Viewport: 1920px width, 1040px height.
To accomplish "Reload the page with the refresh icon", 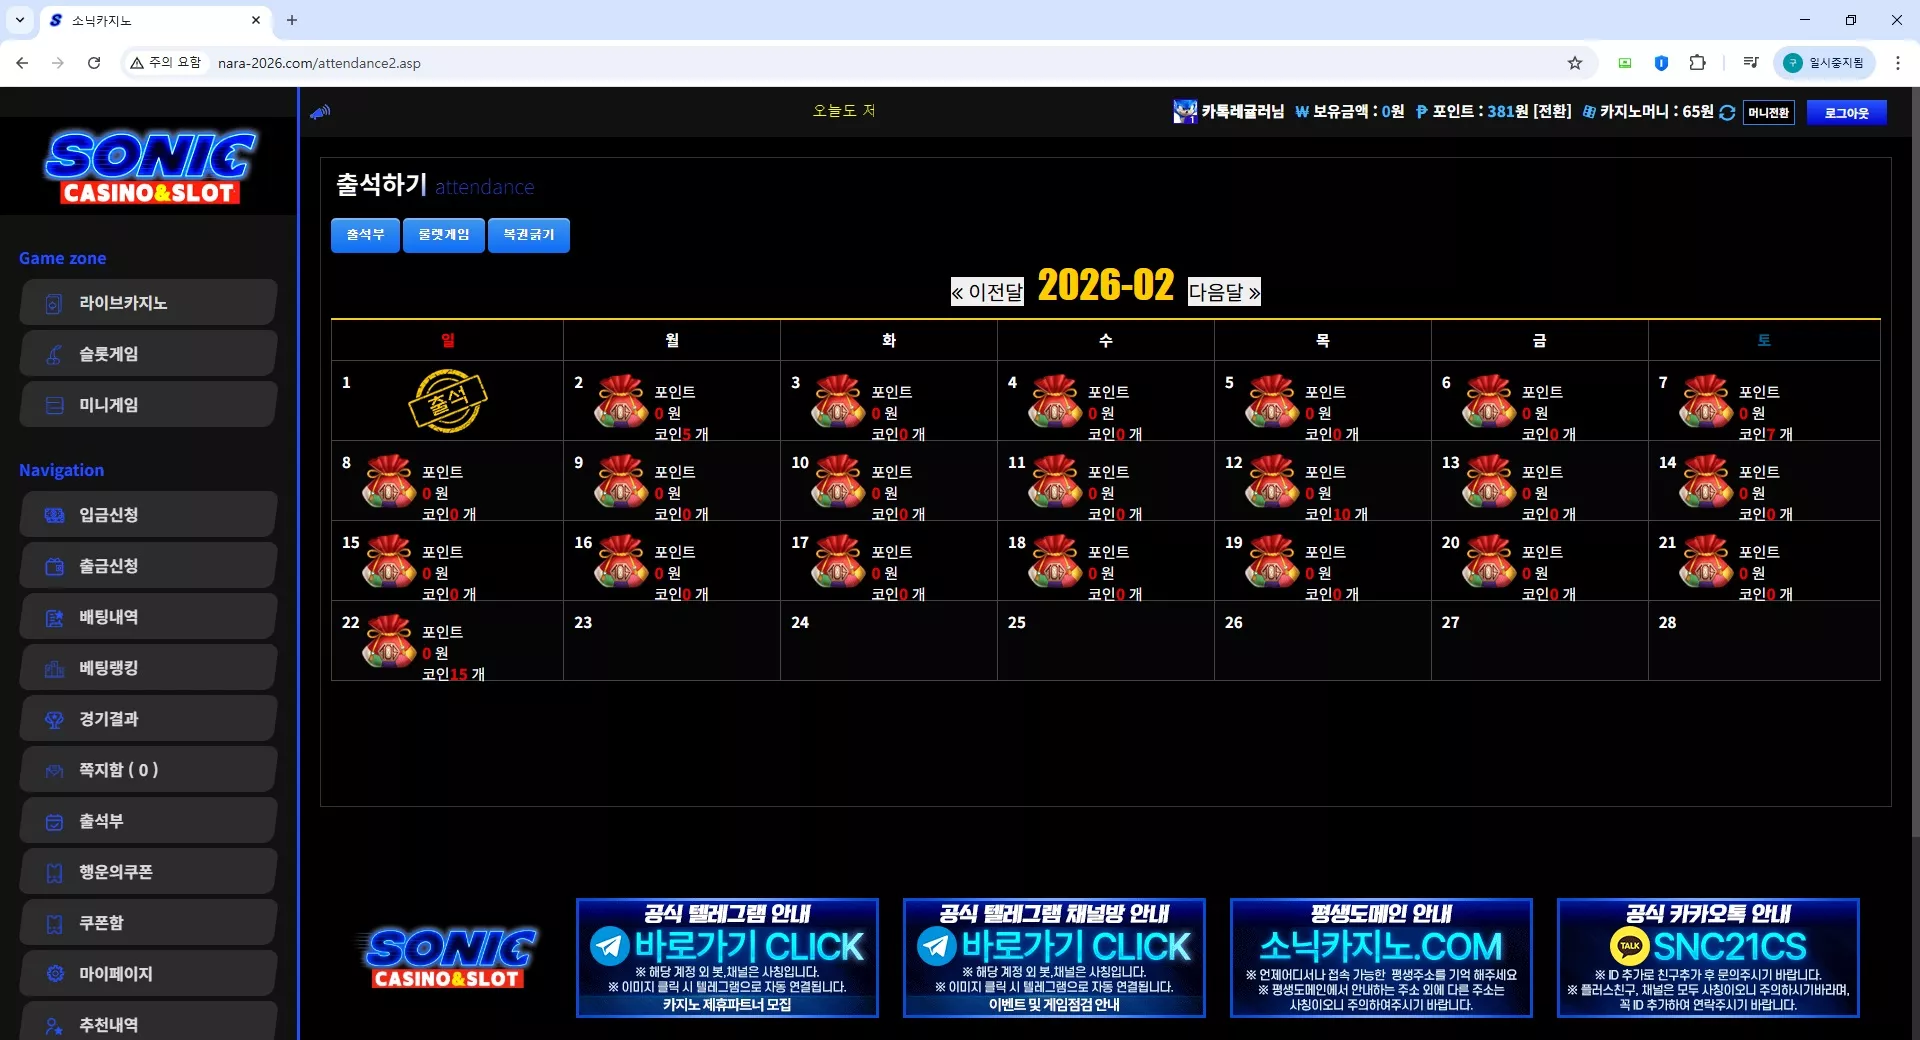I will pos(94,63).
